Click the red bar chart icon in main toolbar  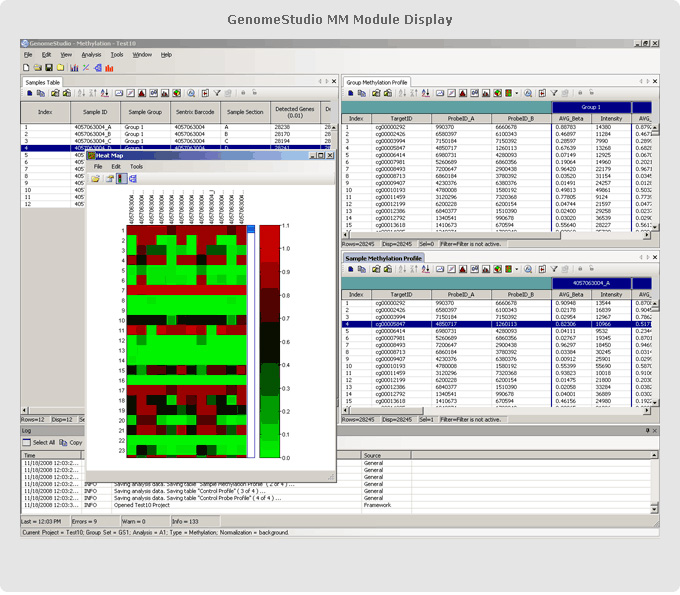(109, 67)
